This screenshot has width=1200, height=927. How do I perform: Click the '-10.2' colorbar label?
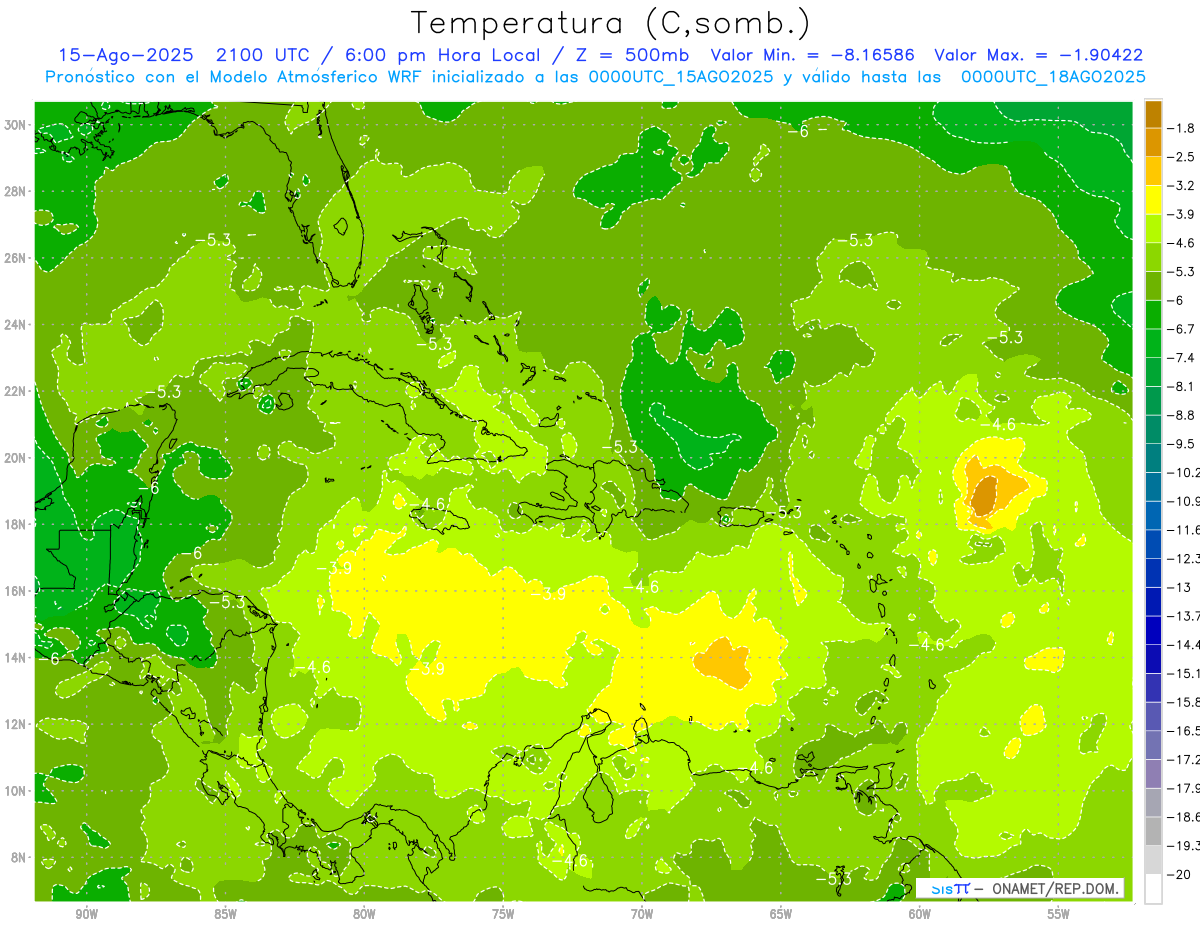(1183, 473)
